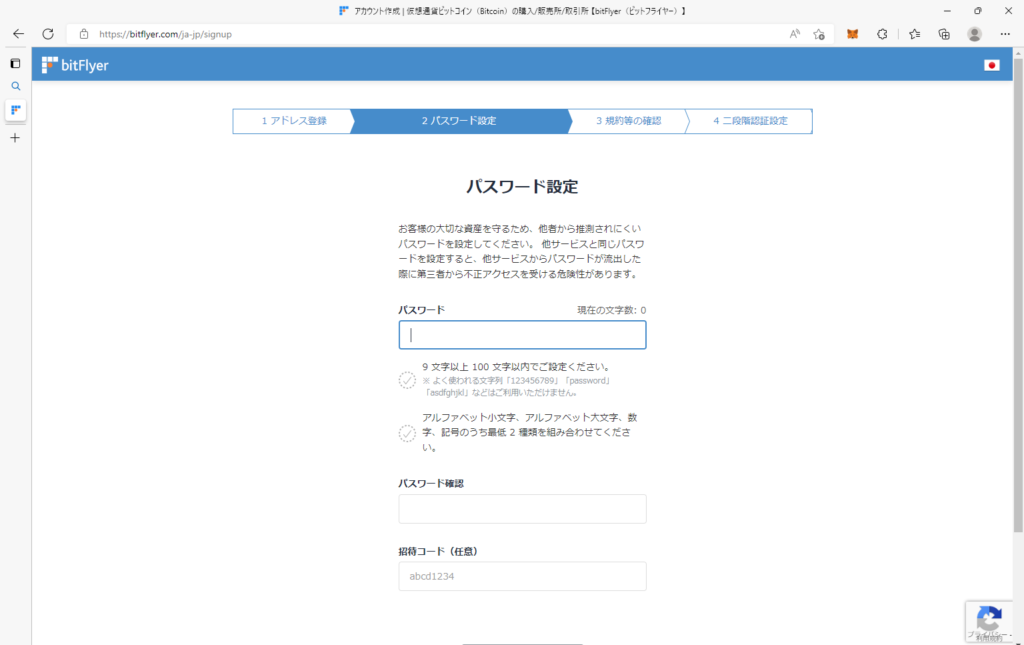Screen dimensions: 1024x645
Task: Open Japan flag language selector
Action: (x=991, y=65)
